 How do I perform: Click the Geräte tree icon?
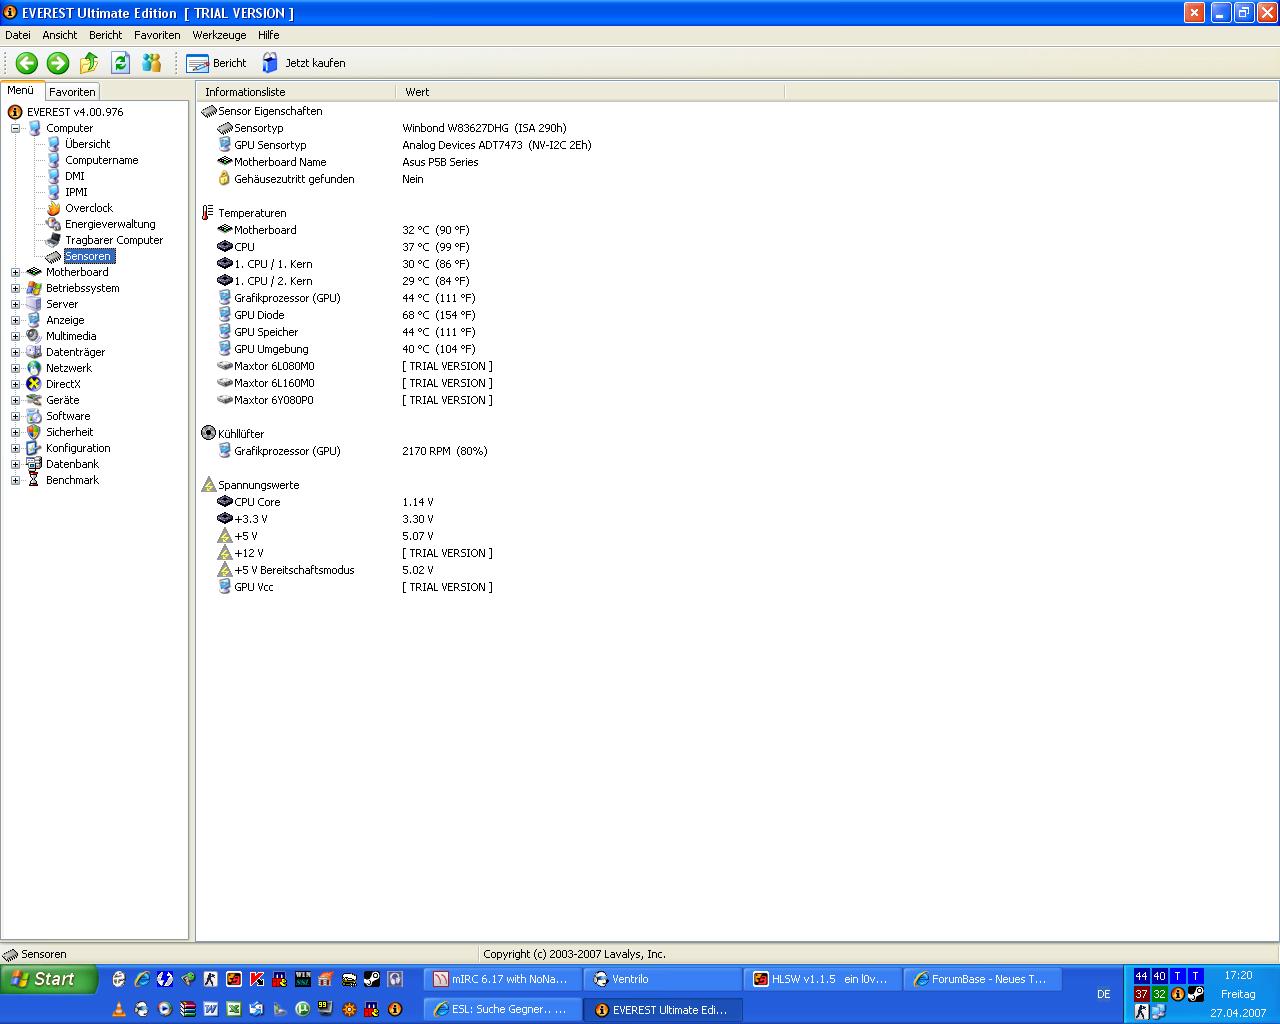pyautogui.click(x=34, y=400)
